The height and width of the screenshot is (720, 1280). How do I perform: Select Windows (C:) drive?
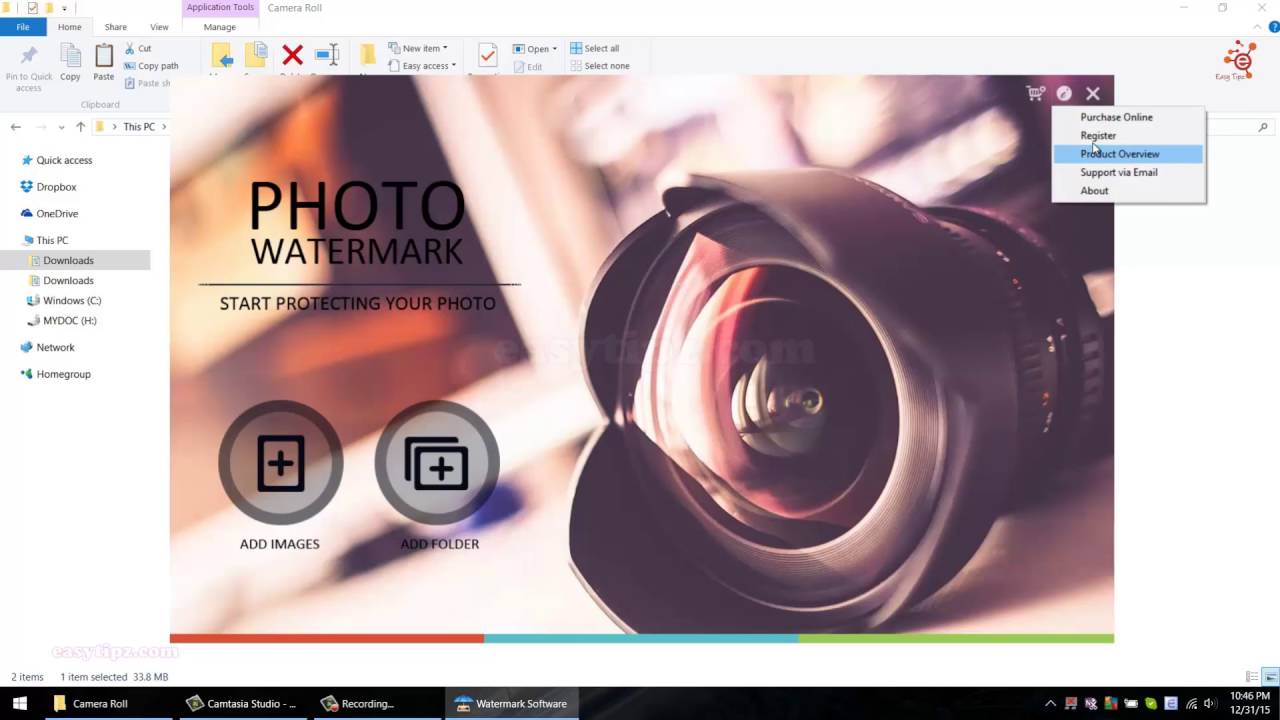tap(71, 300)
